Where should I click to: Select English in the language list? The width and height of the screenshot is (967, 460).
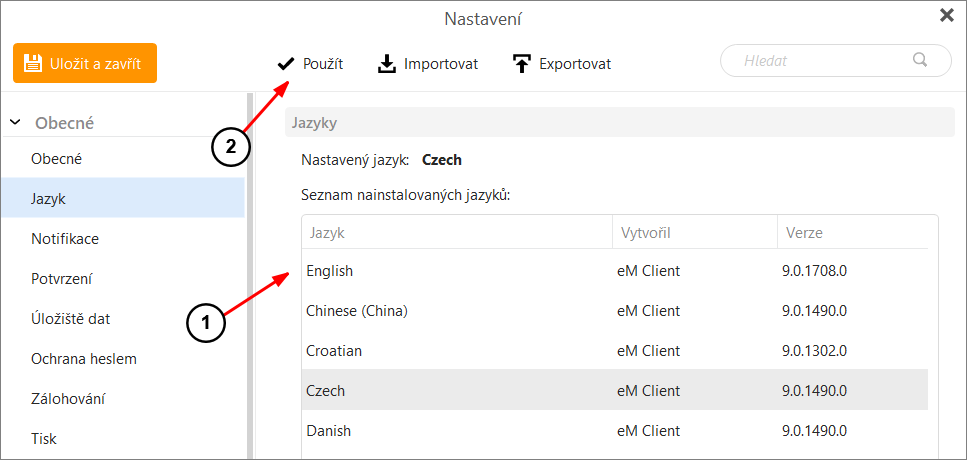tap(614, 270)
